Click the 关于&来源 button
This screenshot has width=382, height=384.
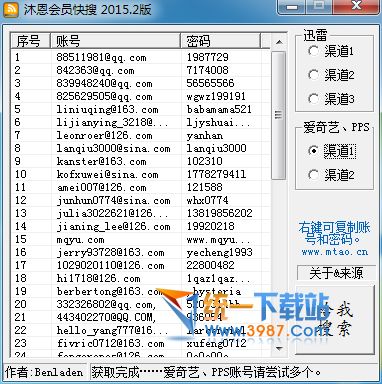tap(335, 273)
